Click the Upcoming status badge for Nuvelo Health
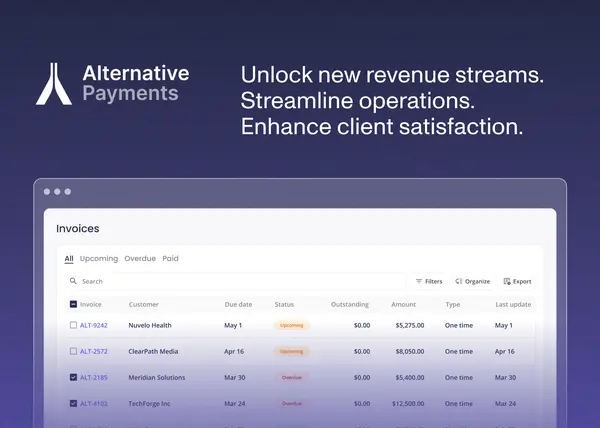 (292, 325)
